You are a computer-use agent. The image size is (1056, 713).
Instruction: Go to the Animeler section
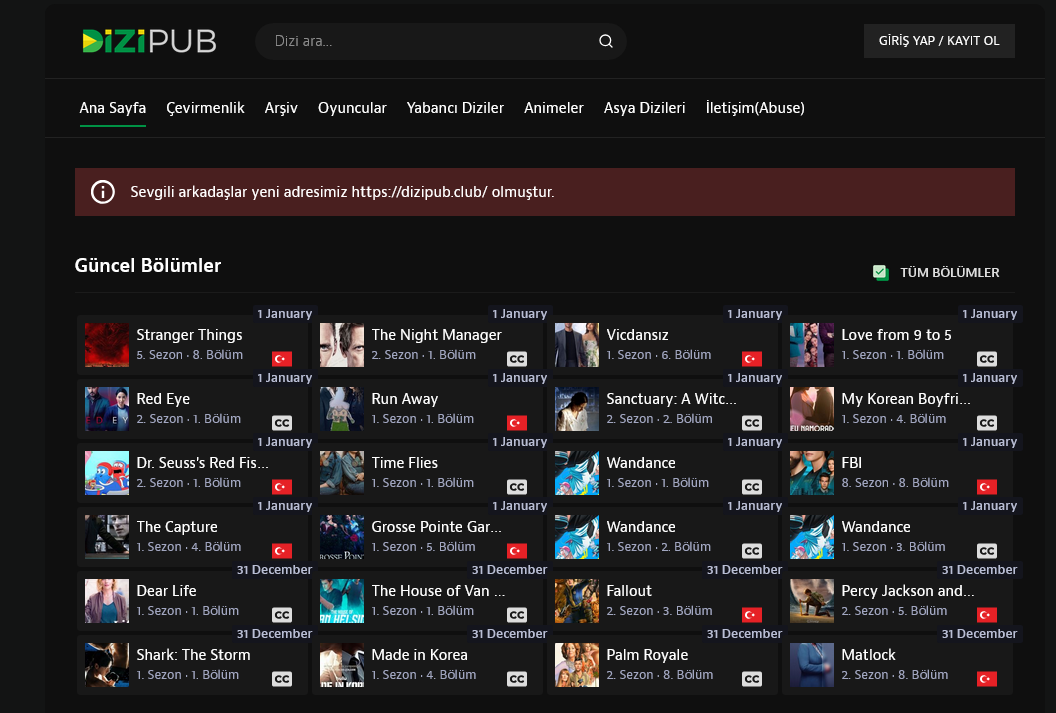click(x=554, y=108)
